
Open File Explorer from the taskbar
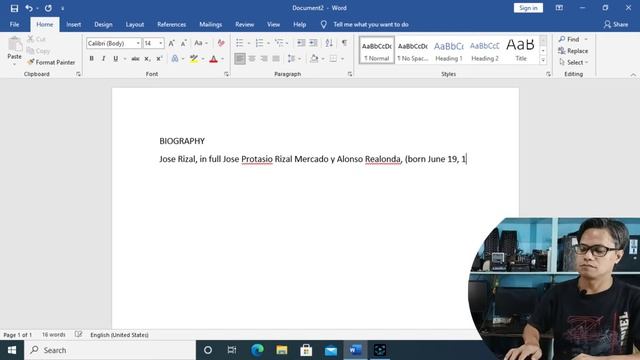(x=282, y=350)
